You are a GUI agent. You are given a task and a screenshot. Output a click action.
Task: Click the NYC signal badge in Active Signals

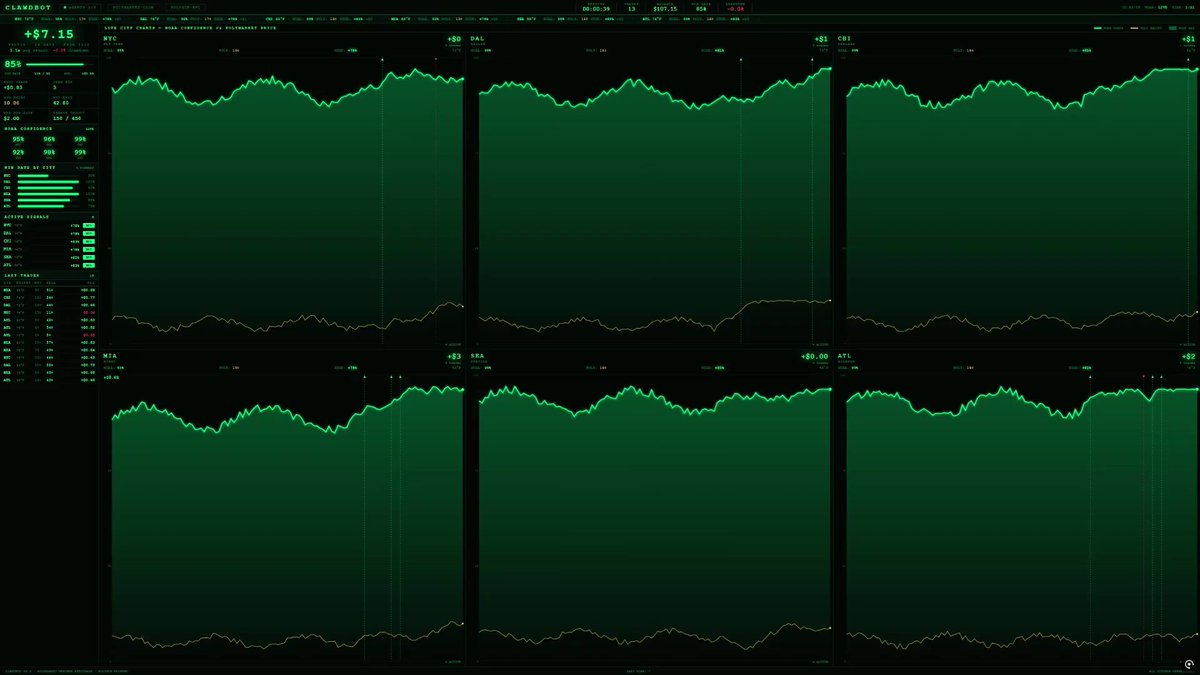[89, 226]
